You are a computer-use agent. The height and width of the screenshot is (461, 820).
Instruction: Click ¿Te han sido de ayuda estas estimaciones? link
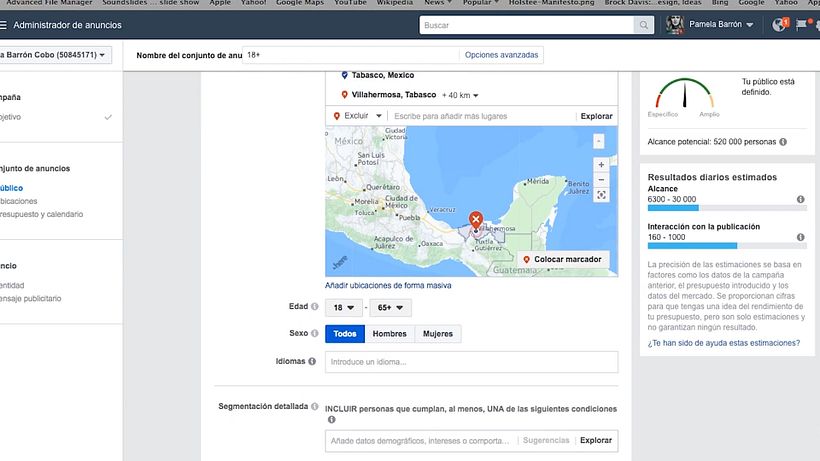(724, 343)
